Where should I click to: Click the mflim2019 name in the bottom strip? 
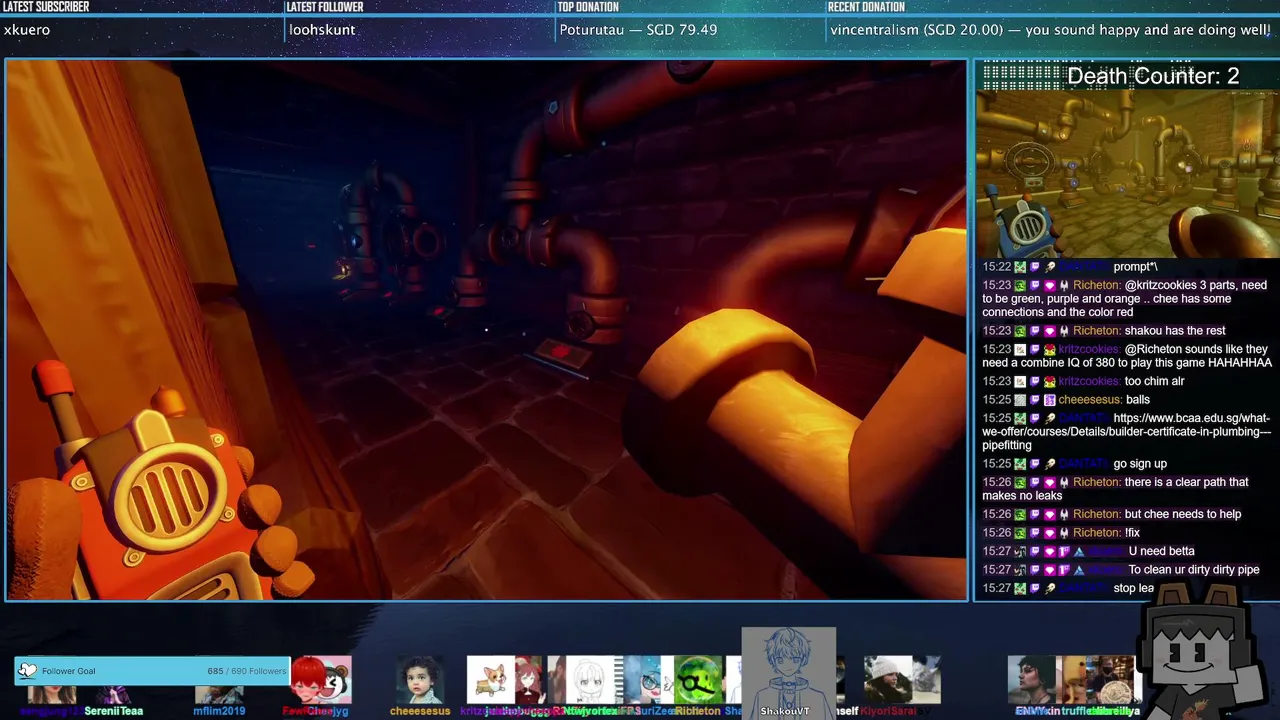(219, 711)
